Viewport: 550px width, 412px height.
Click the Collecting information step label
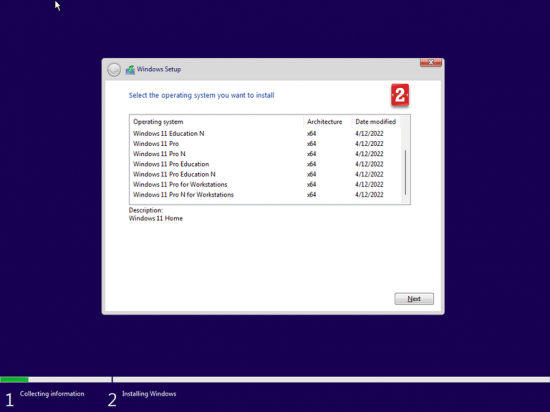(x=52, y=394)
